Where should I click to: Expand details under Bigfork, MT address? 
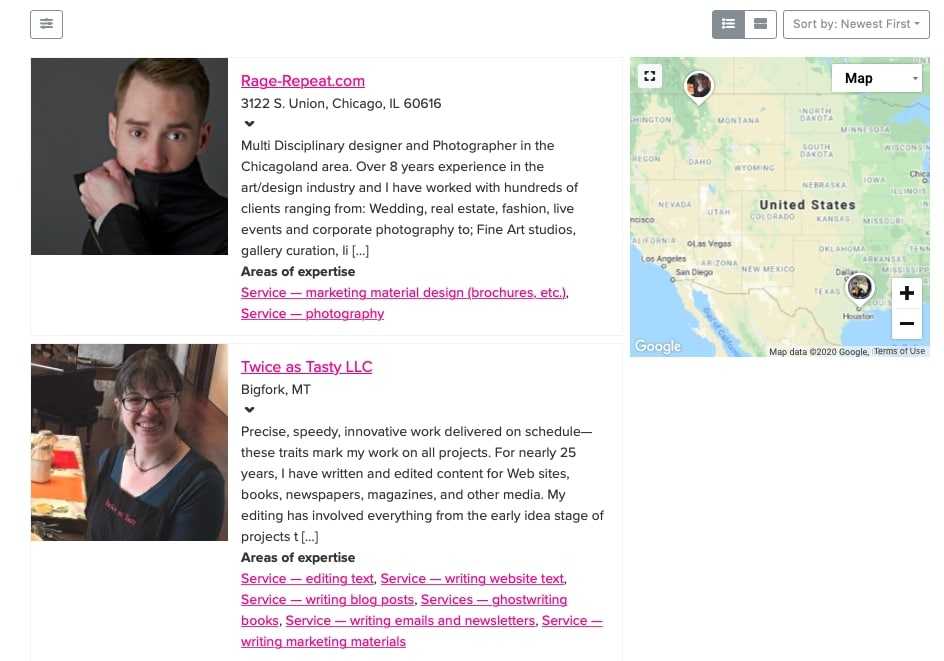[x=249, y=409]
